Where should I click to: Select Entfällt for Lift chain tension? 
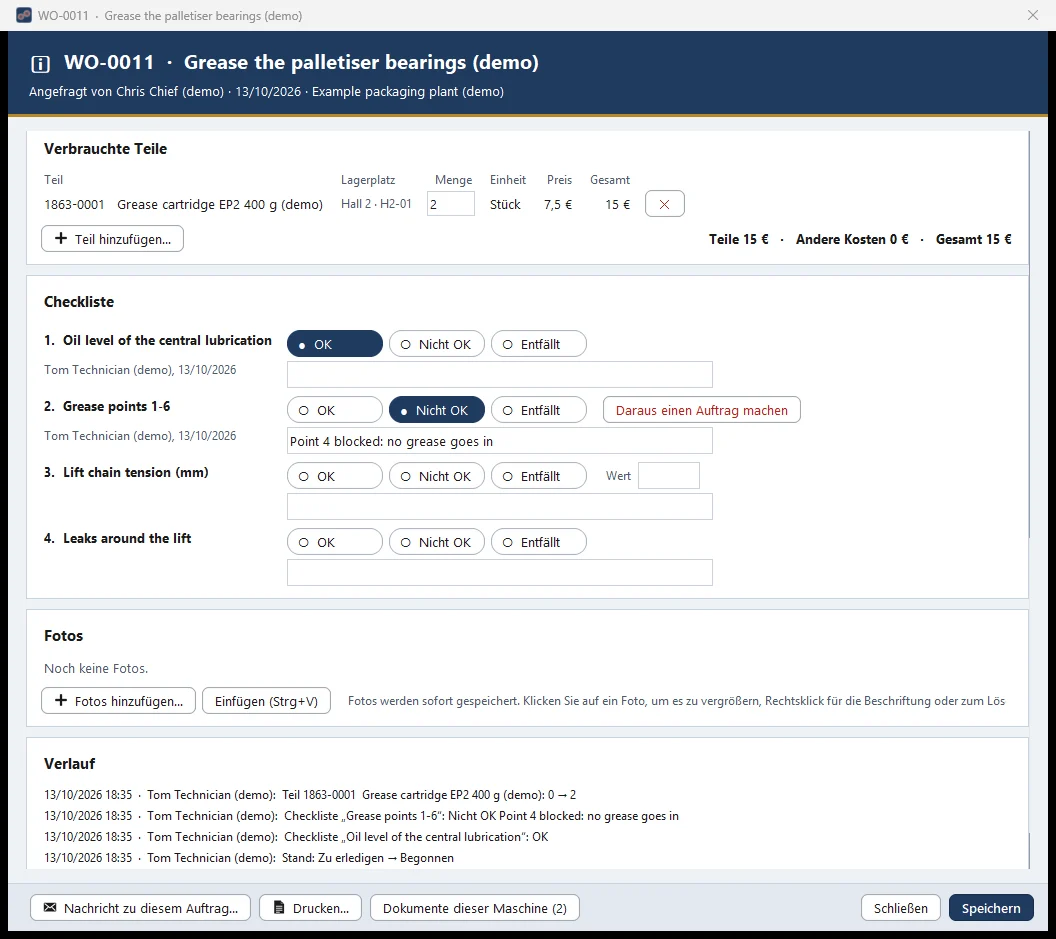[539, 476]
